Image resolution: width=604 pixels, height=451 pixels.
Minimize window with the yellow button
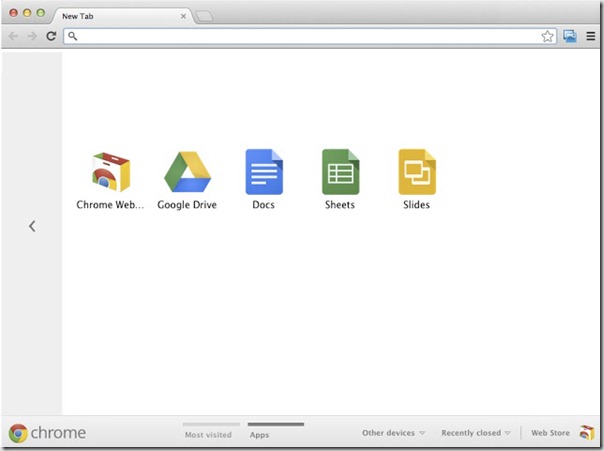(27, 13)
